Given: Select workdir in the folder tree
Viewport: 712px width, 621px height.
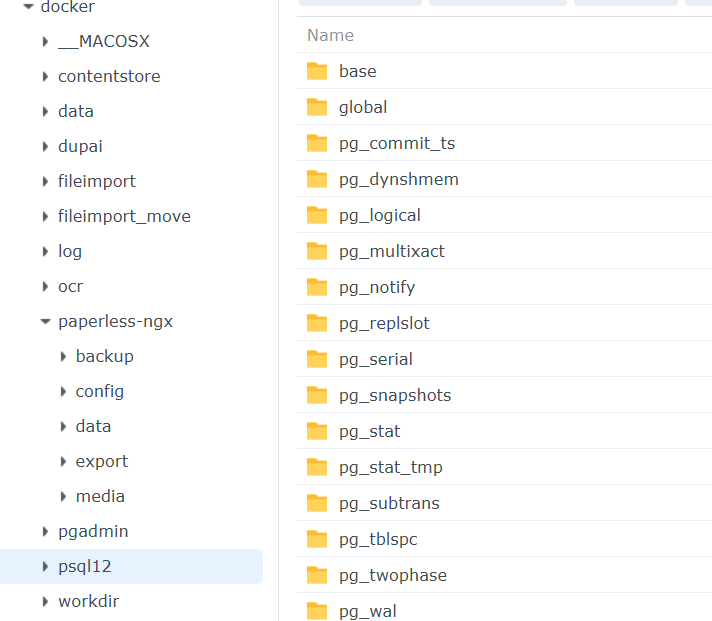Looking at the screenshot, I should tap(89, 601).
